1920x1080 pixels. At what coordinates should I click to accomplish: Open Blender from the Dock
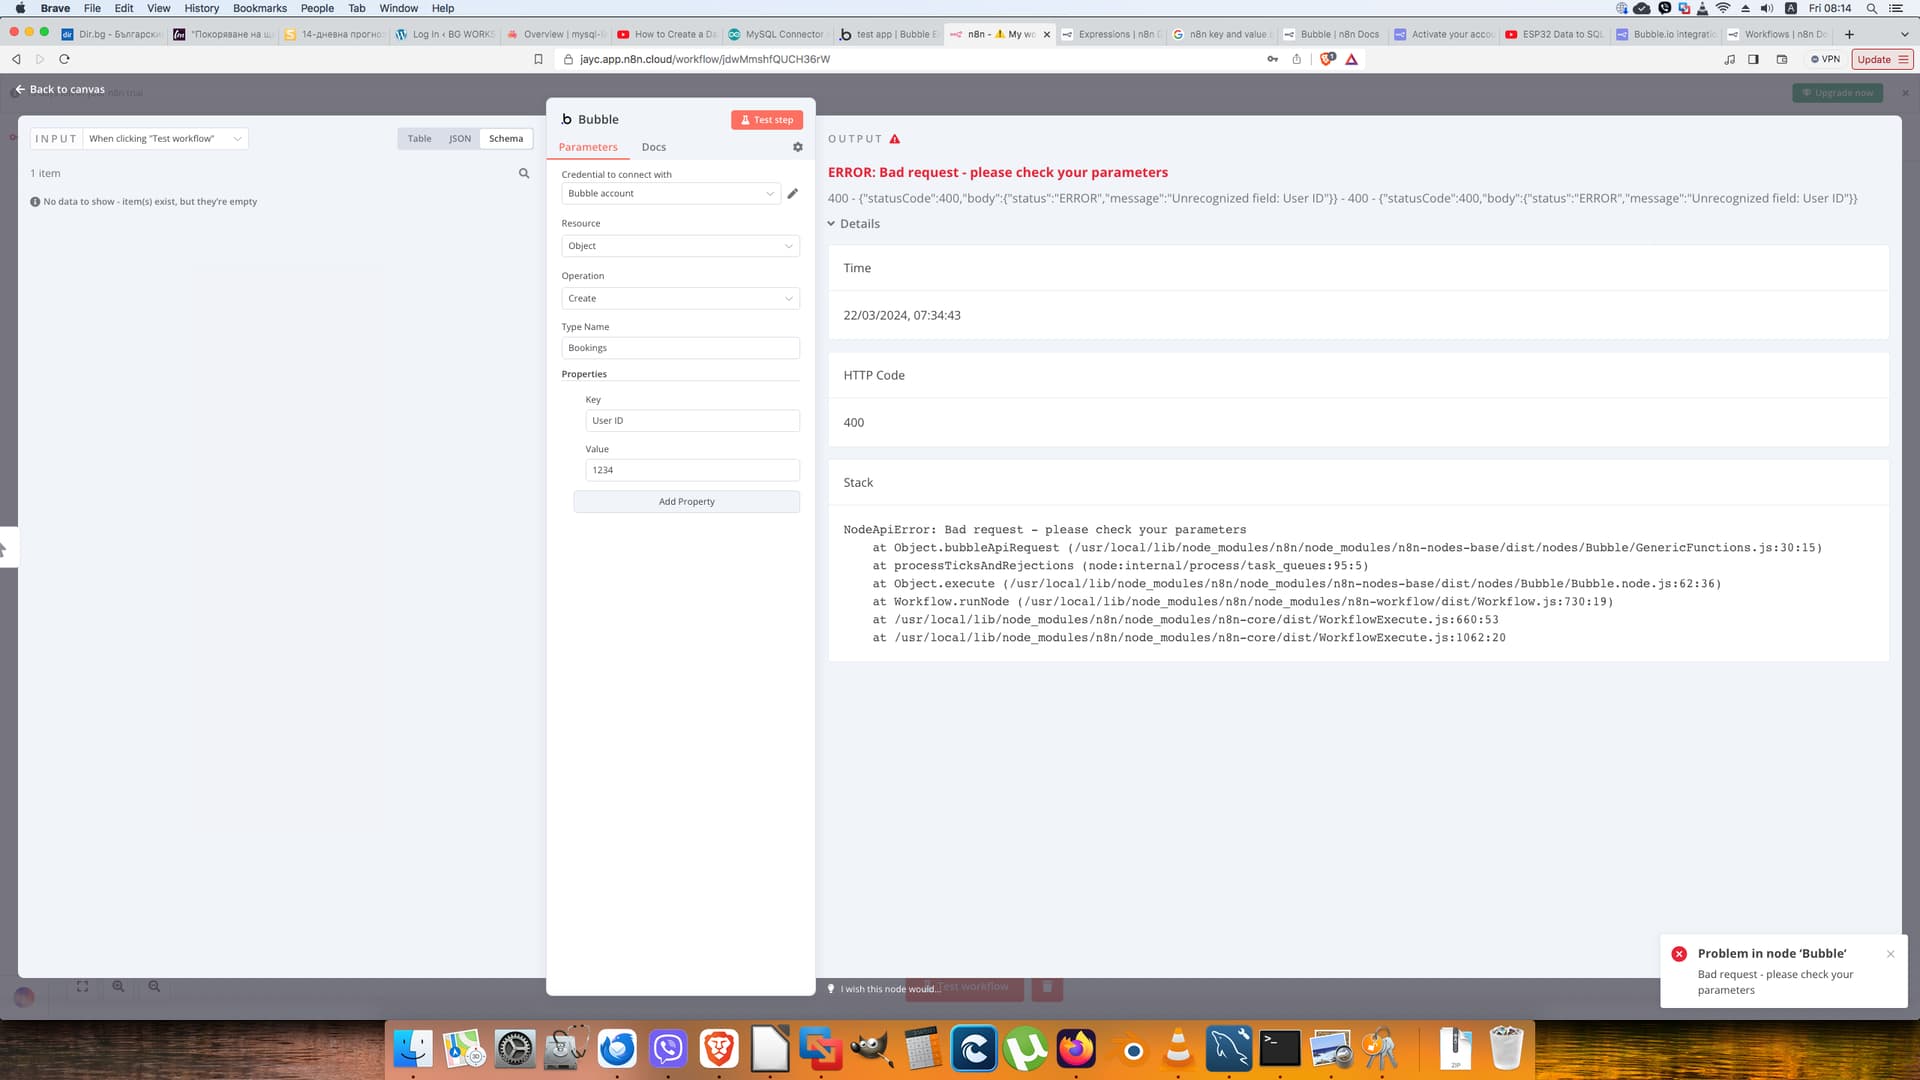point(1133,1051)
